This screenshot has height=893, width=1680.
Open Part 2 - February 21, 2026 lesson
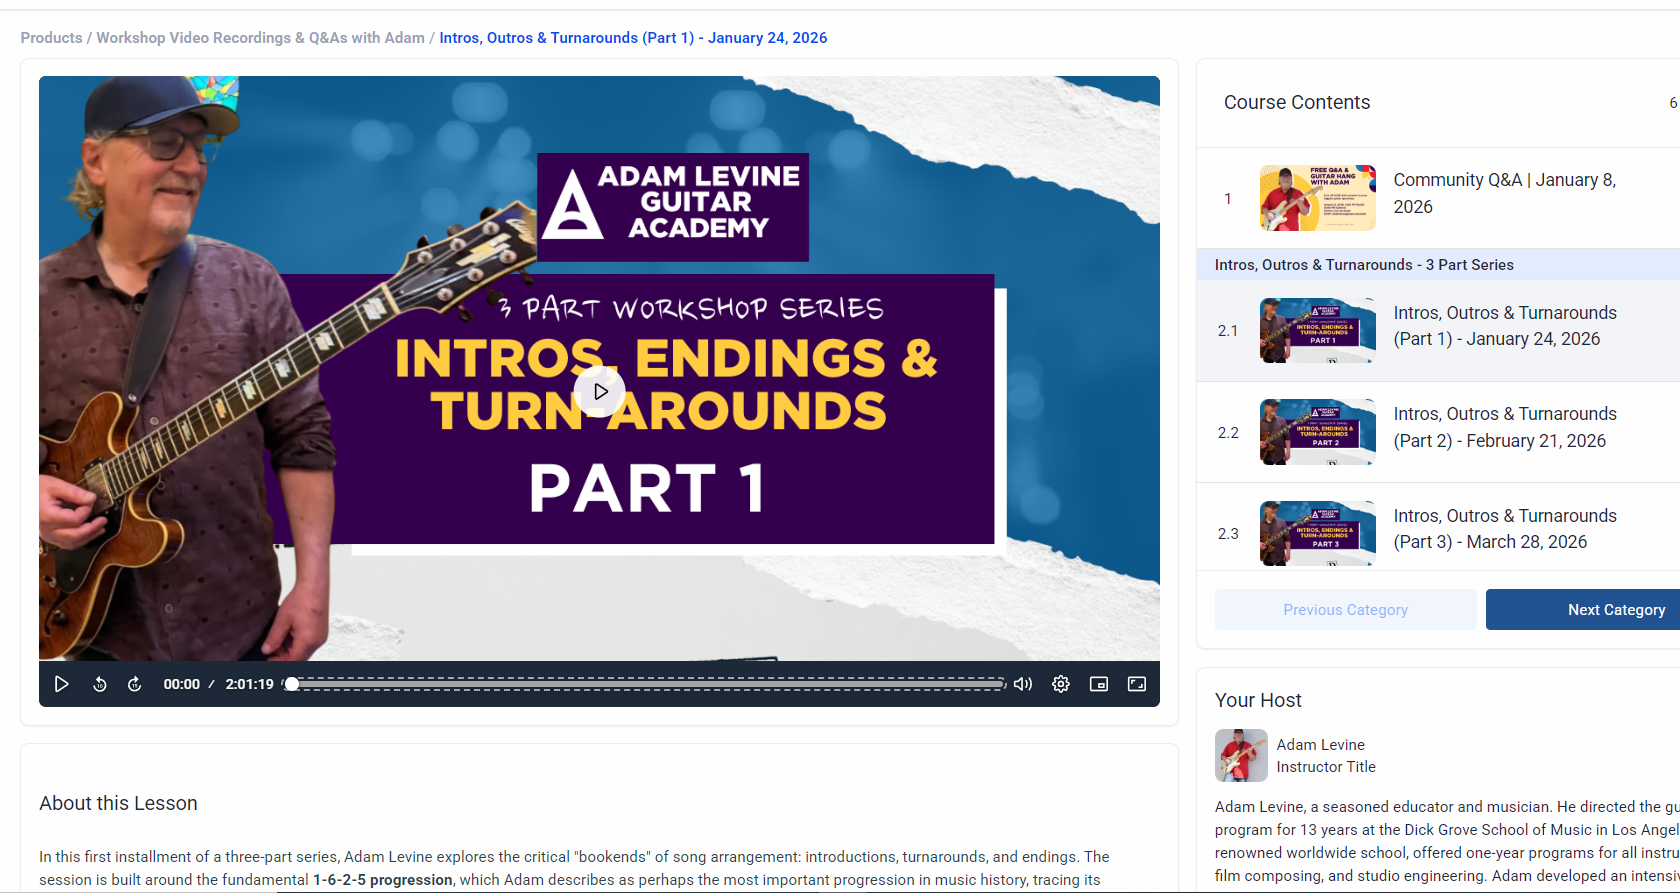coord(1505,427)
